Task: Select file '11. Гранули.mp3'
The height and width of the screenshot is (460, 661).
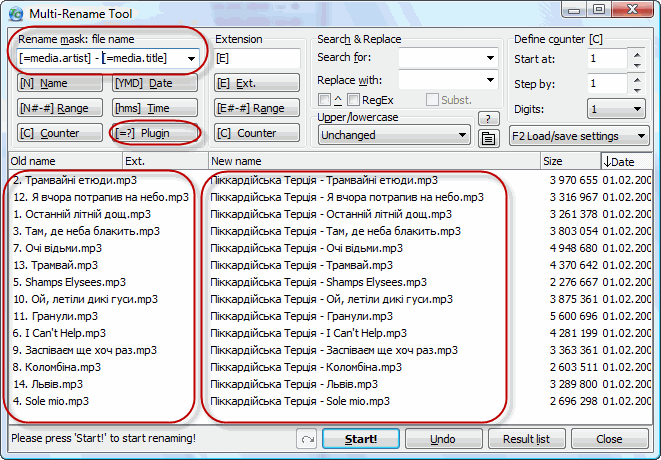Action: pos(55,316)
